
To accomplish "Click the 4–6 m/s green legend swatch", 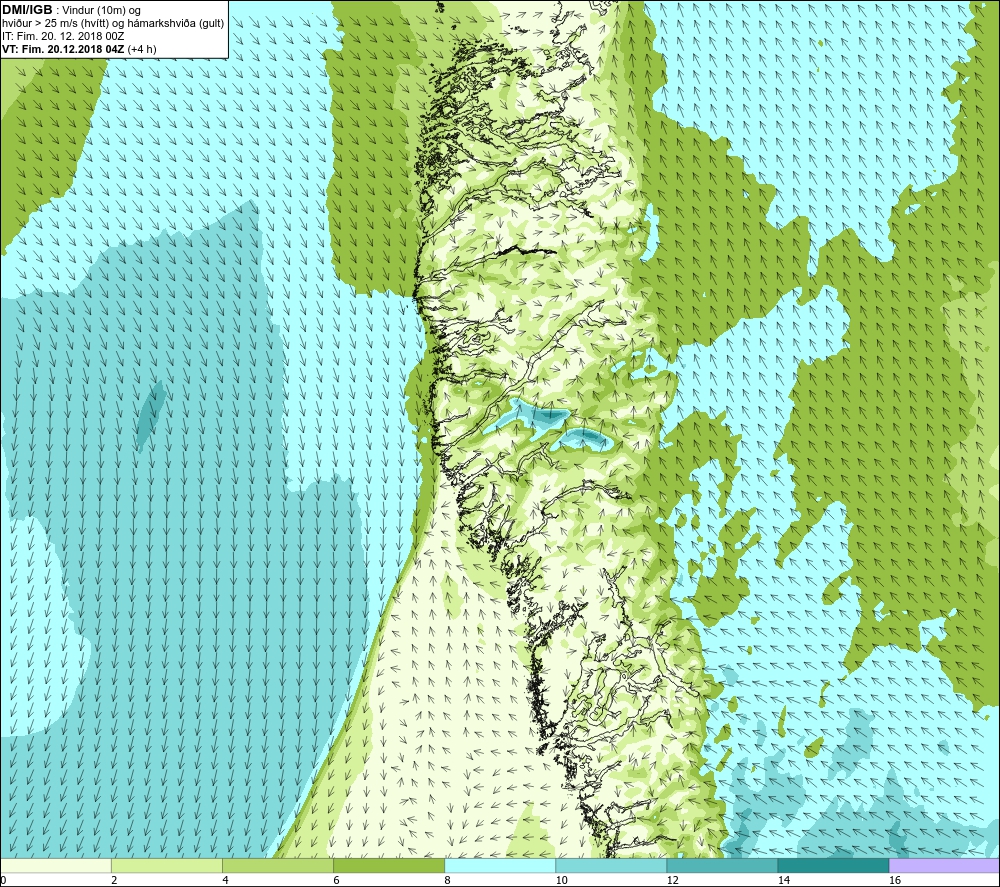I will click(277, 866).
